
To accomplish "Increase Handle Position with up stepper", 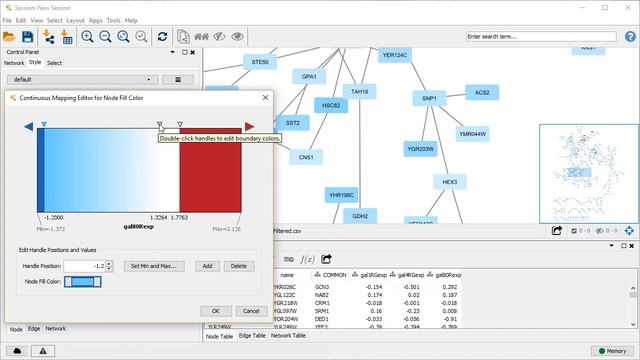I will (x=109, y=263).
